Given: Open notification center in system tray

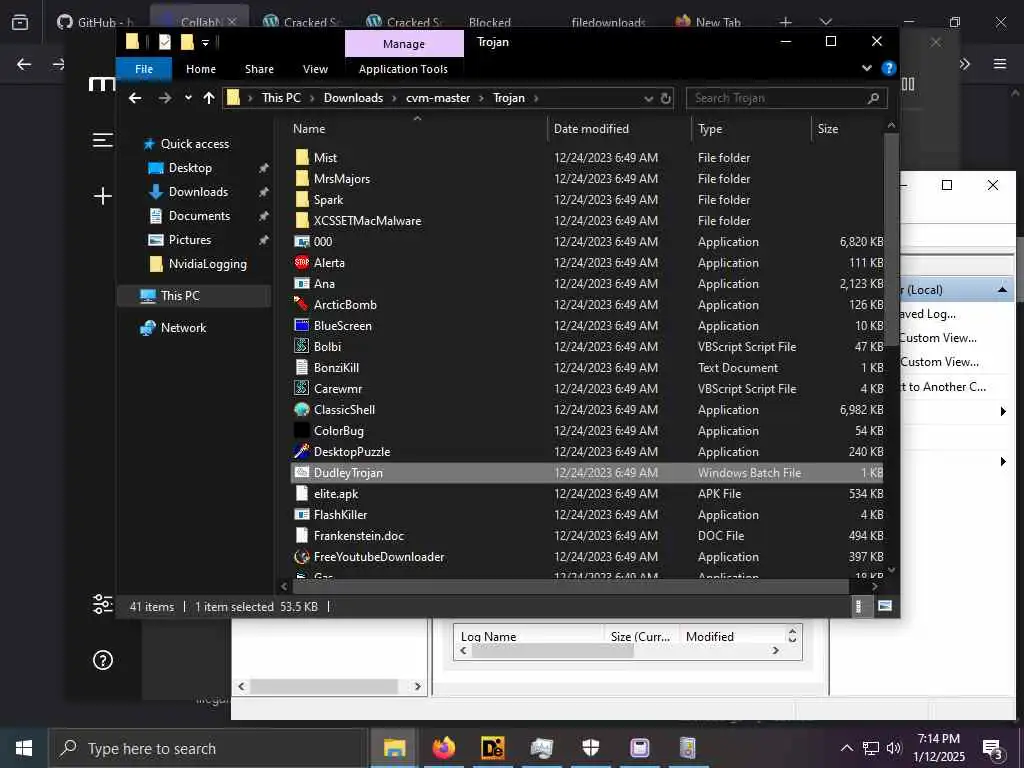Looking at the screenshot, I should coord(992,748).
